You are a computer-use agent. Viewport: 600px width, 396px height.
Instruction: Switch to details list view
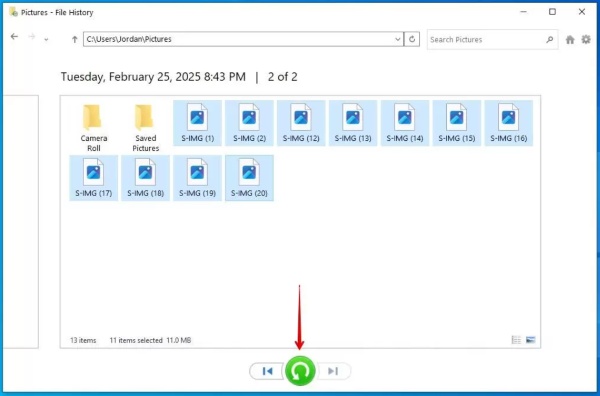(516, 340)
